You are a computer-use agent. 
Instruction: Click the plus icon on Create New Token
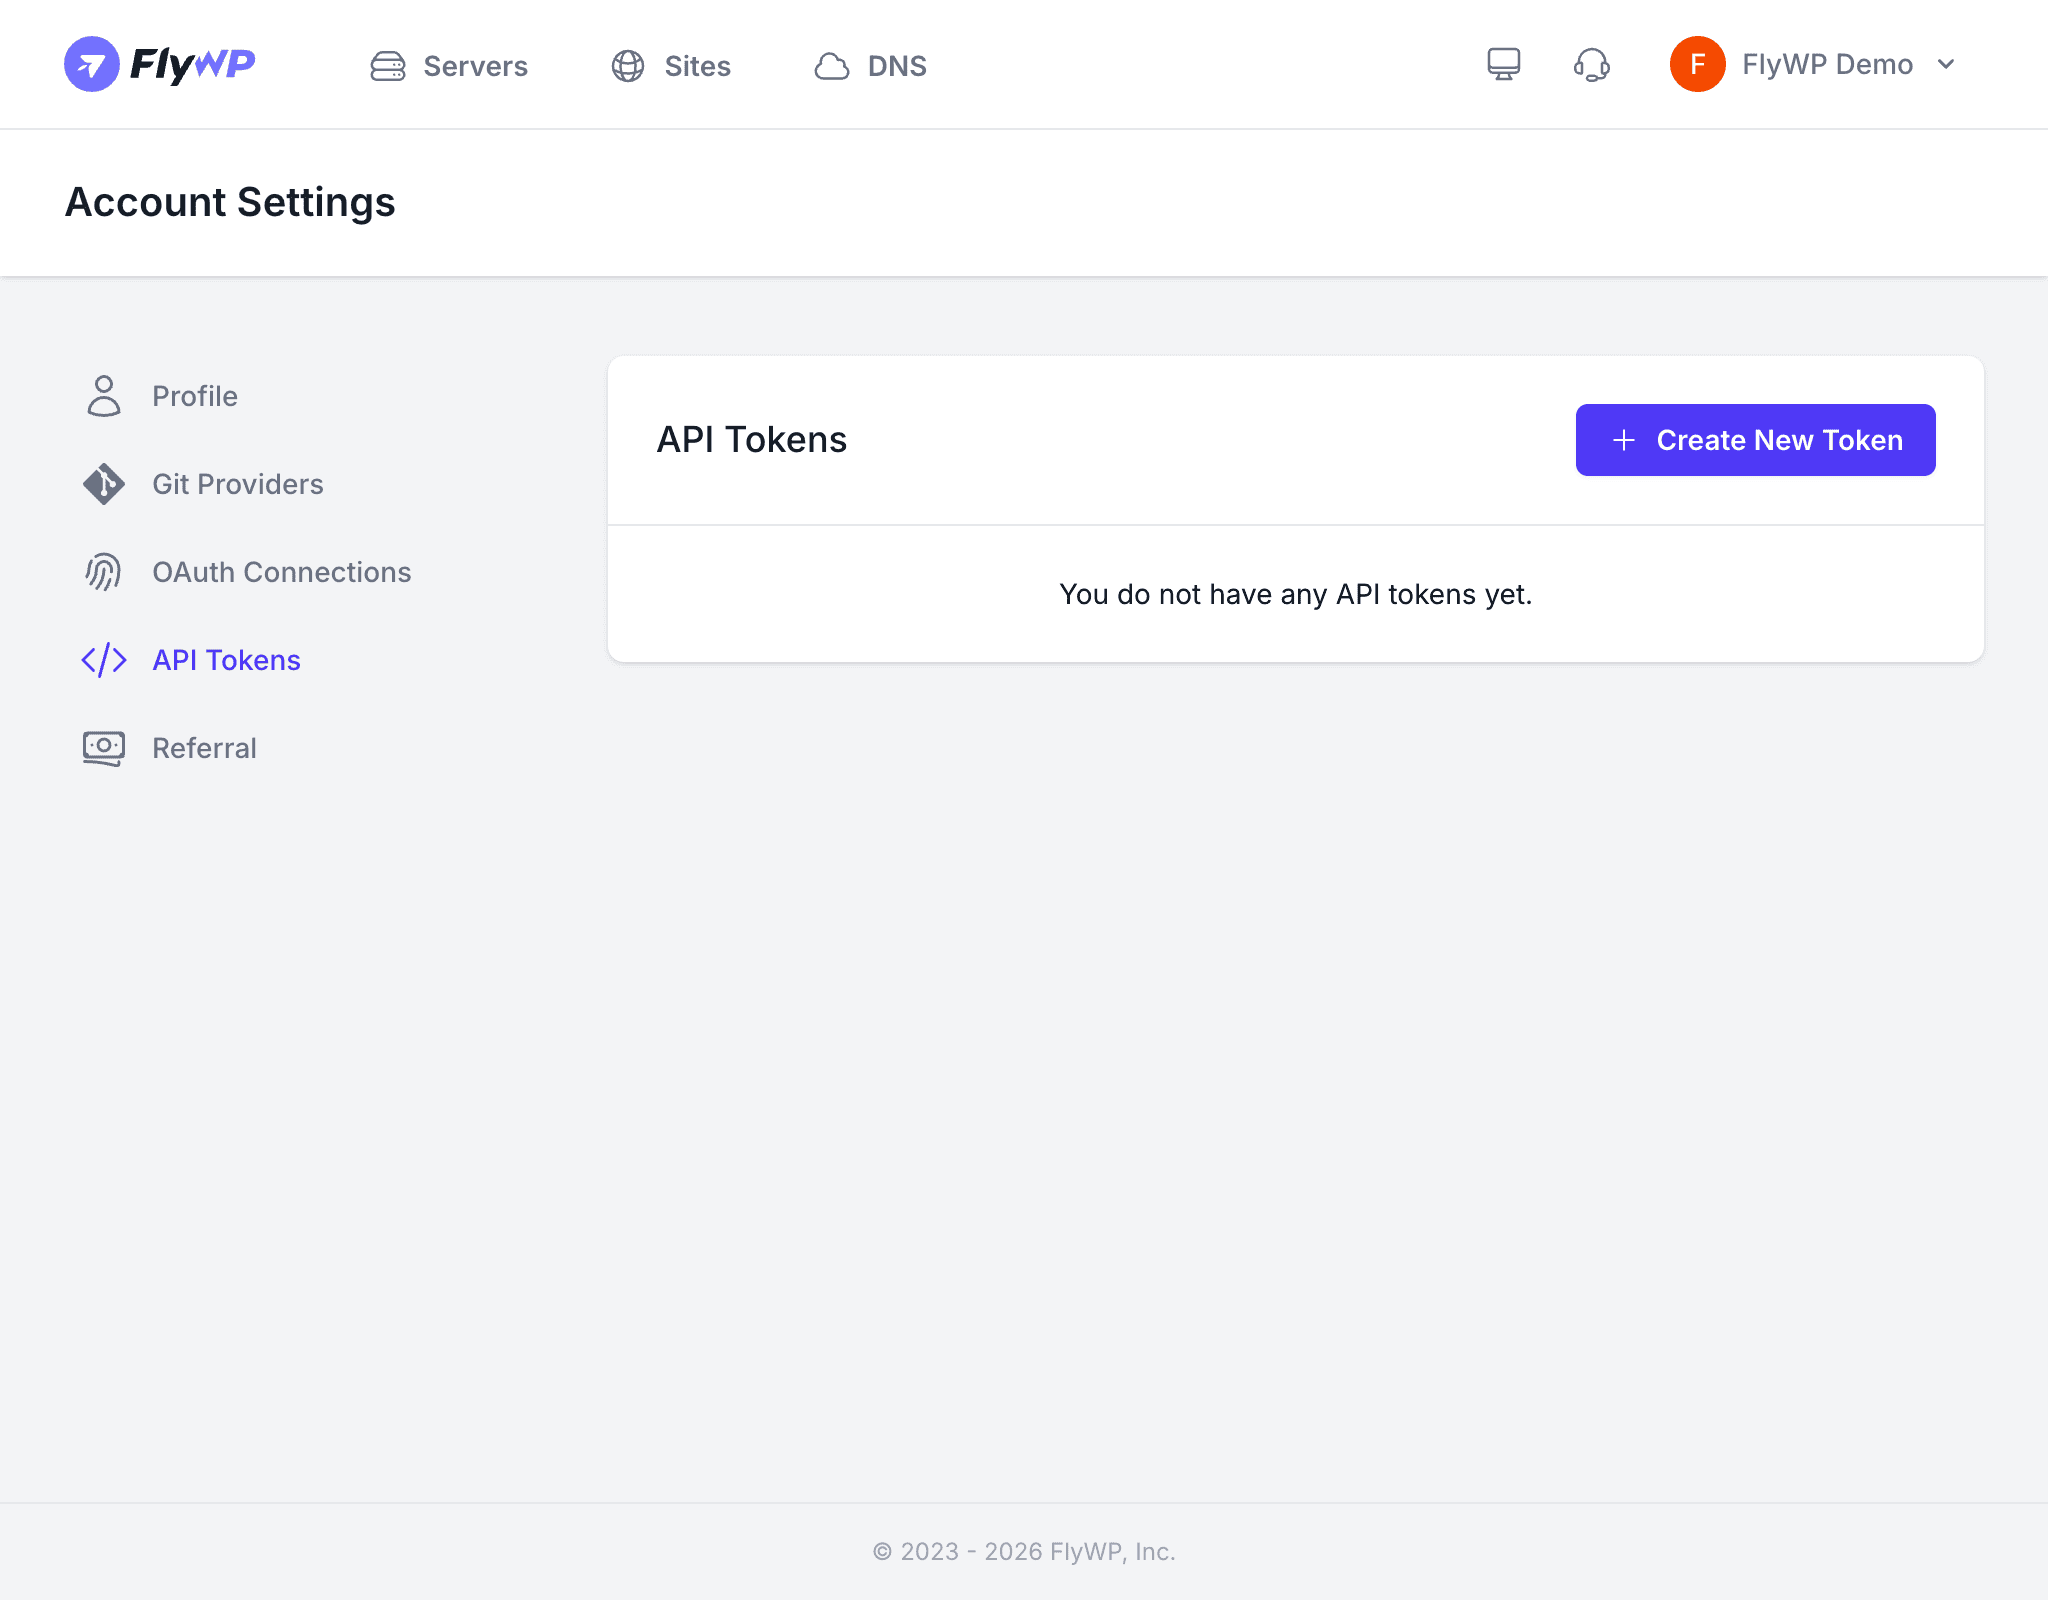point(1624,440)
